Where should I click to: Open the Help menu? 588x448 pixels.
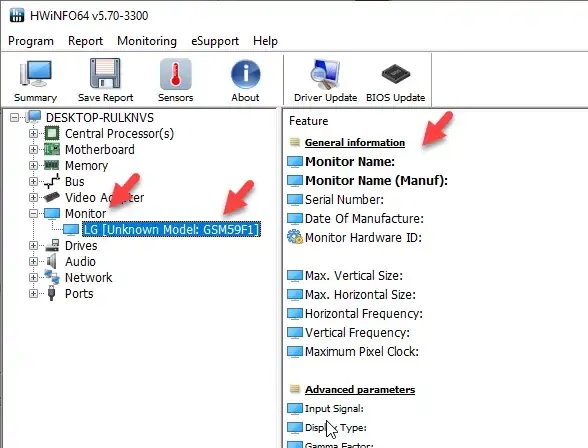265,41
